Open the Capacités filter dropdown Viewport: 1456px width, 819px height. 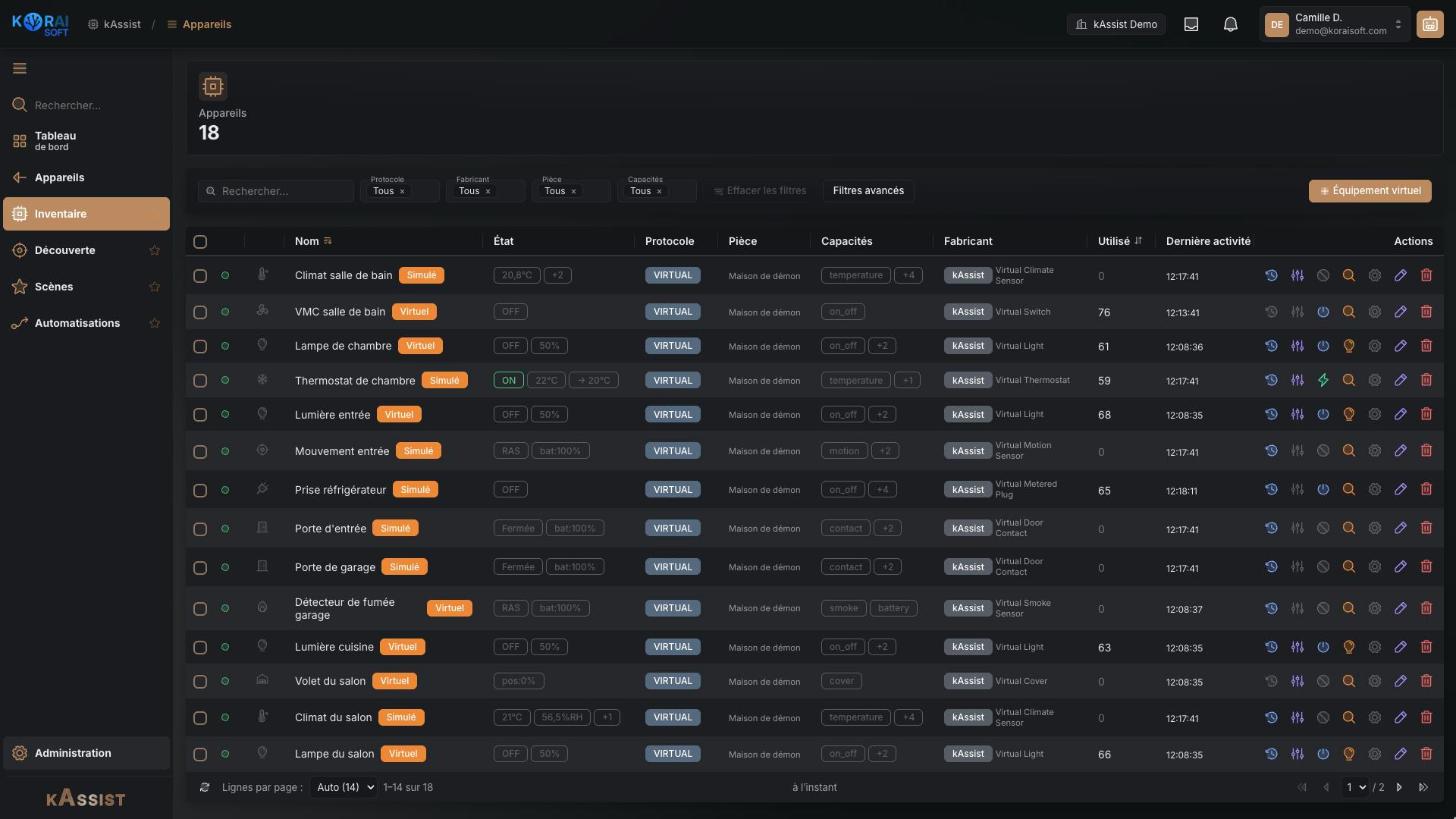point(656,190)
